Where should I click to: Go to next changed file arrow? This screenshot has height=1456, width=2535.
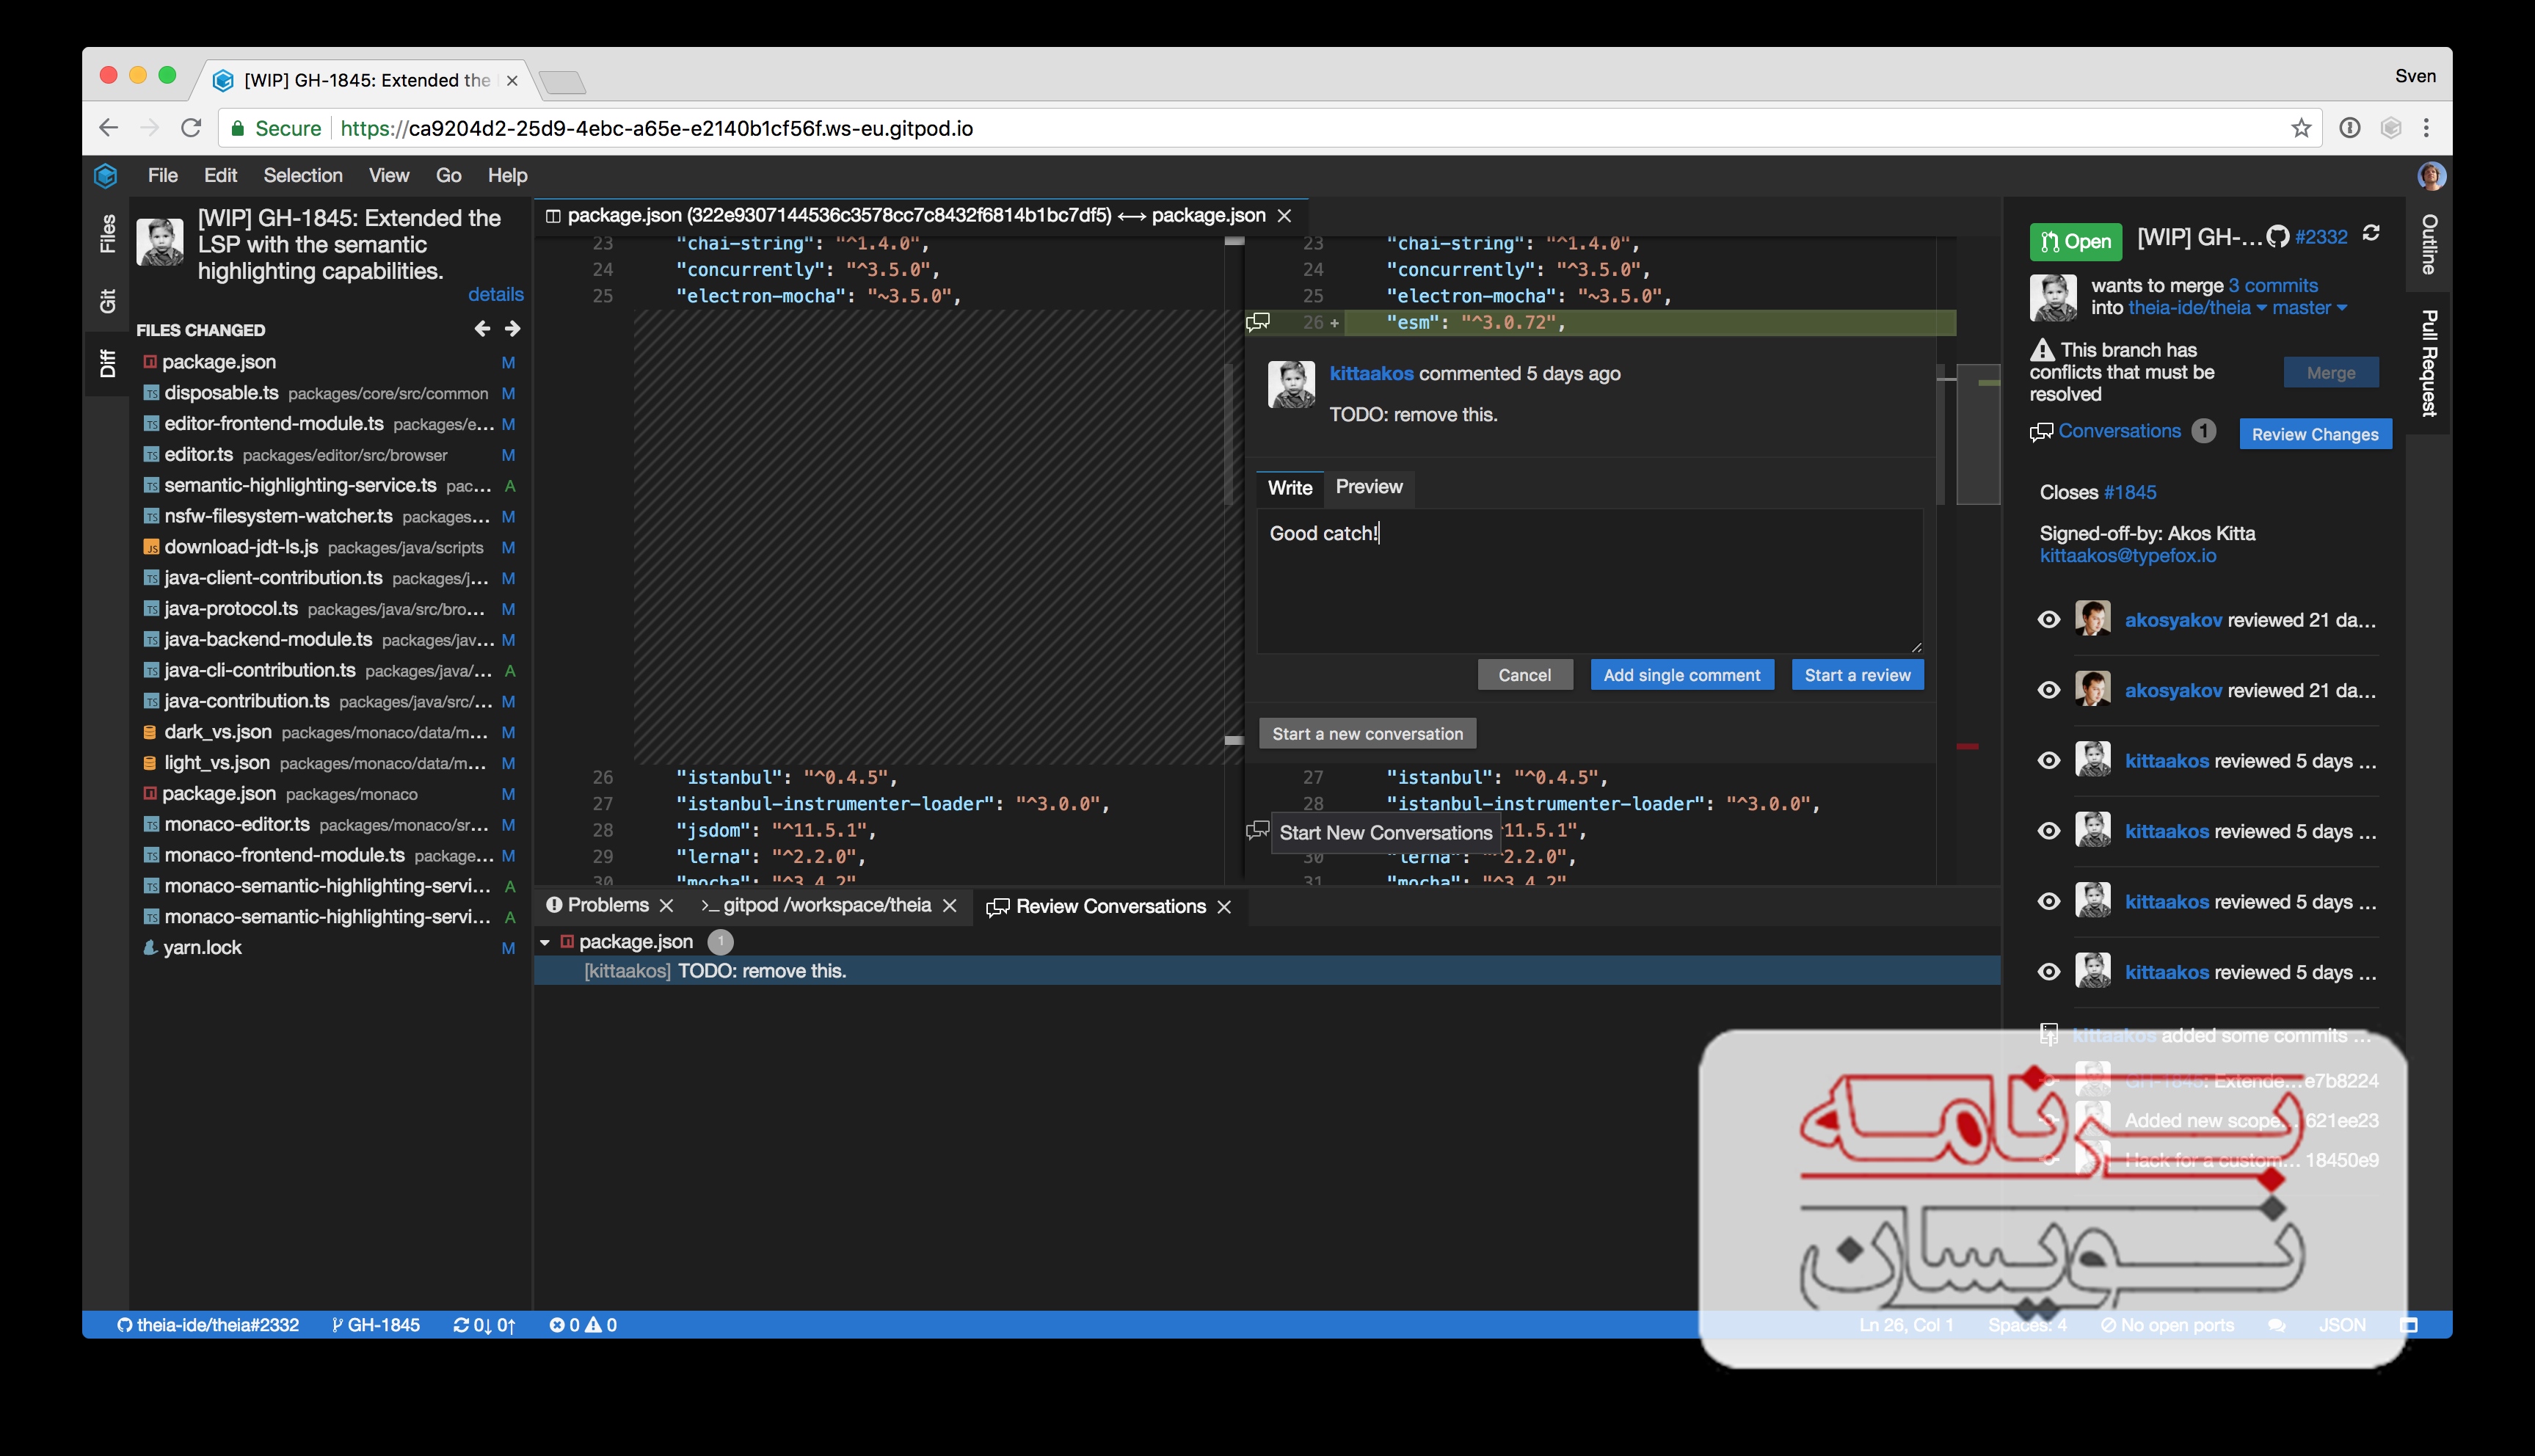(x=513, y=329)
